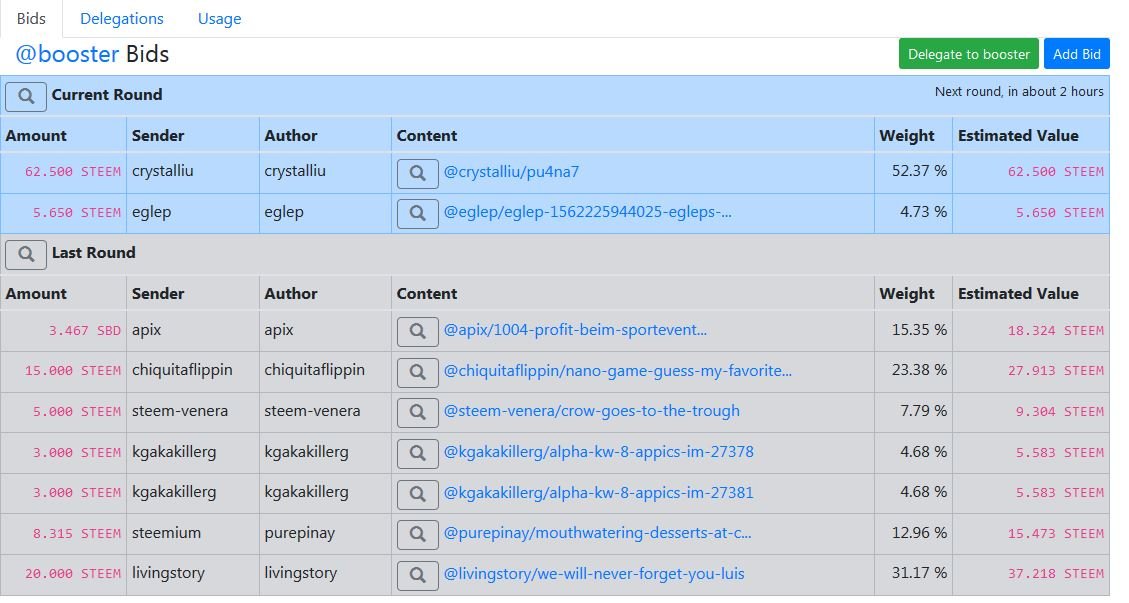The image size is (1129, 603).
Task: Click the Current Round heading
Action: [107, 94]
